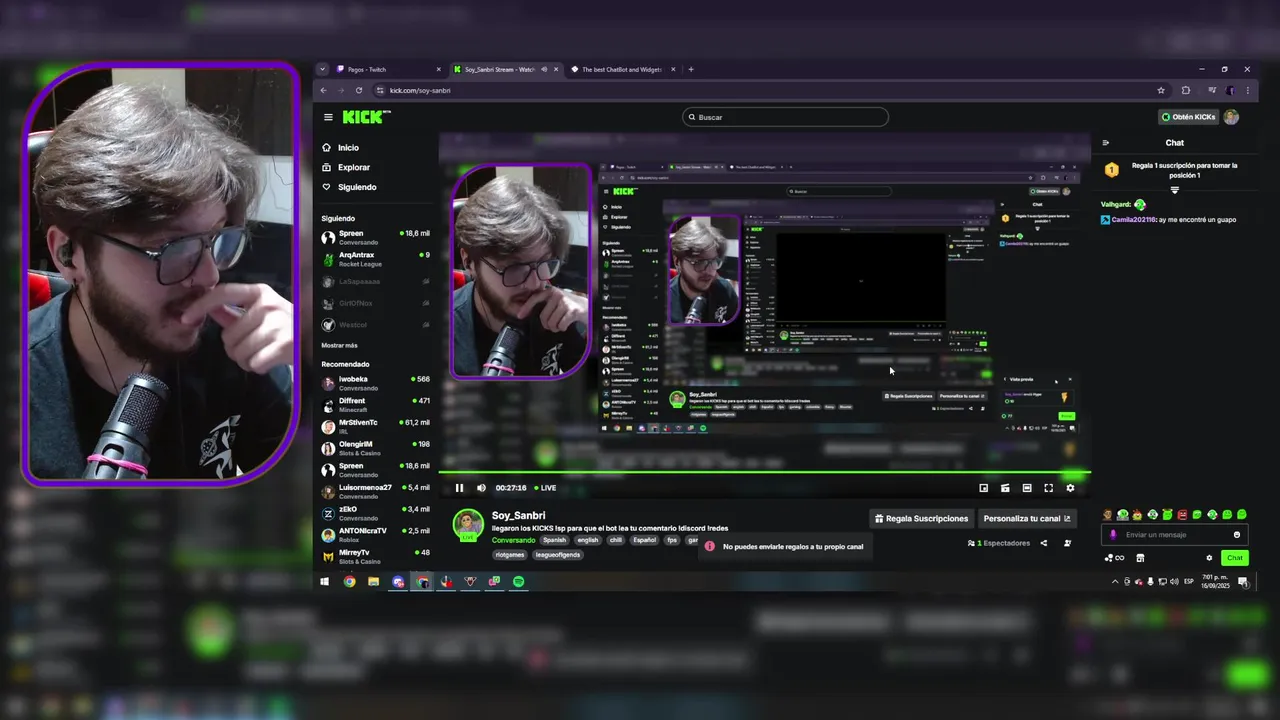This screenshot has width=1280, height=720.
Task: Expand Mostrar más in the sidebar
Action: coord(339,345)
